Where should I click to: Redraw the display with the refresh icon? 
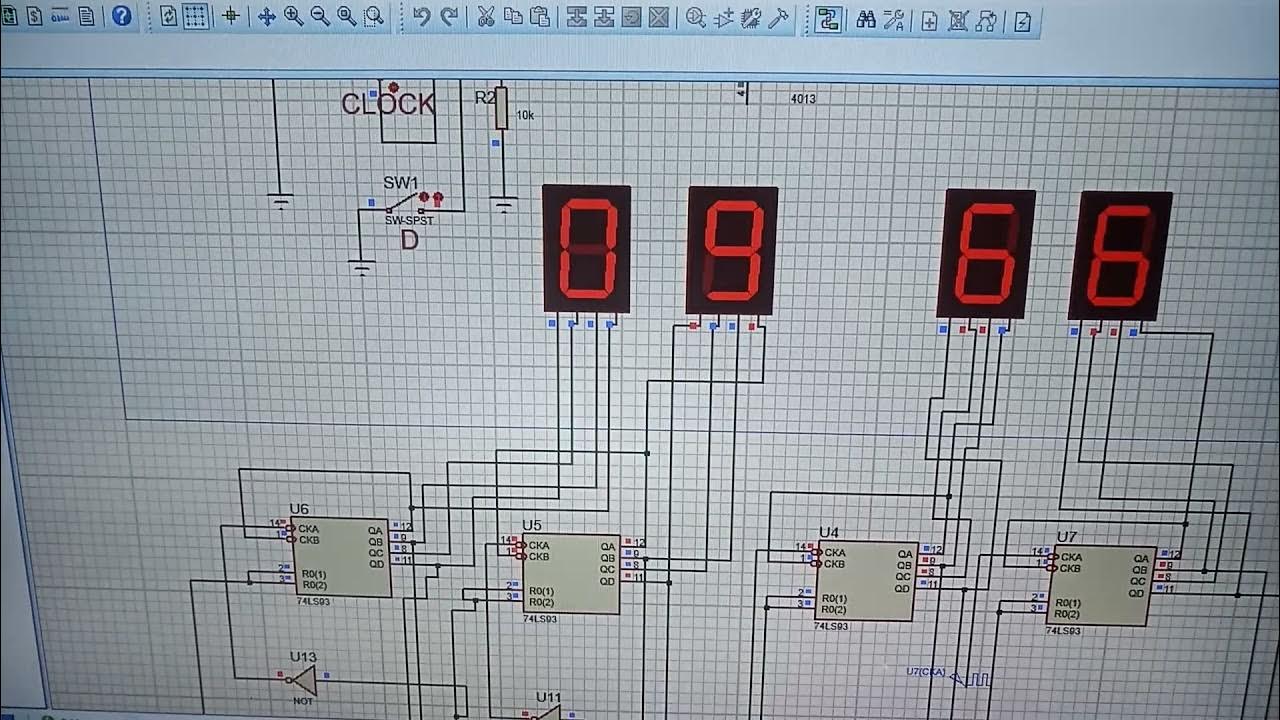tap(168, 16)
